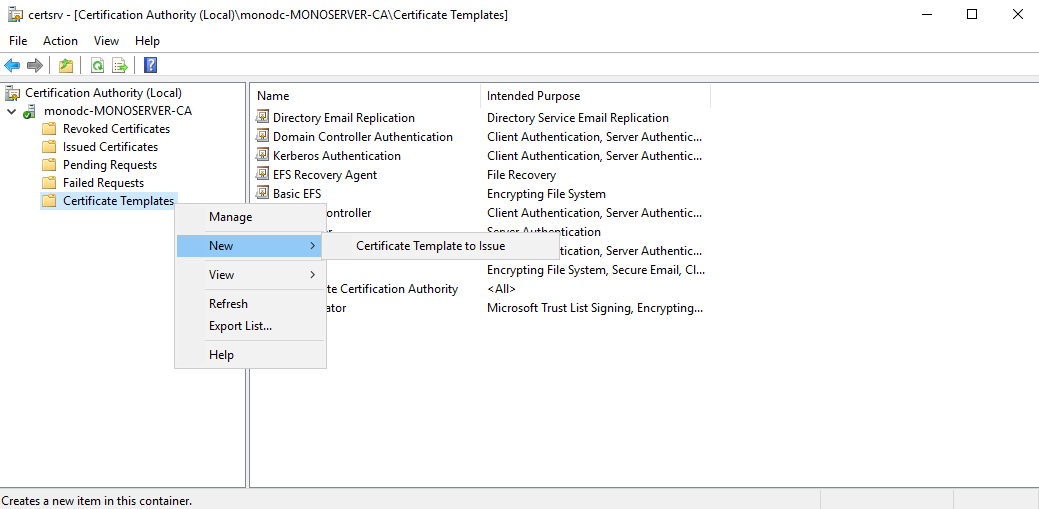The width and height of the screenshot is (1039, 509).
Task: Click the Back arrow toolbar icon
Action: tap(12, 66)
